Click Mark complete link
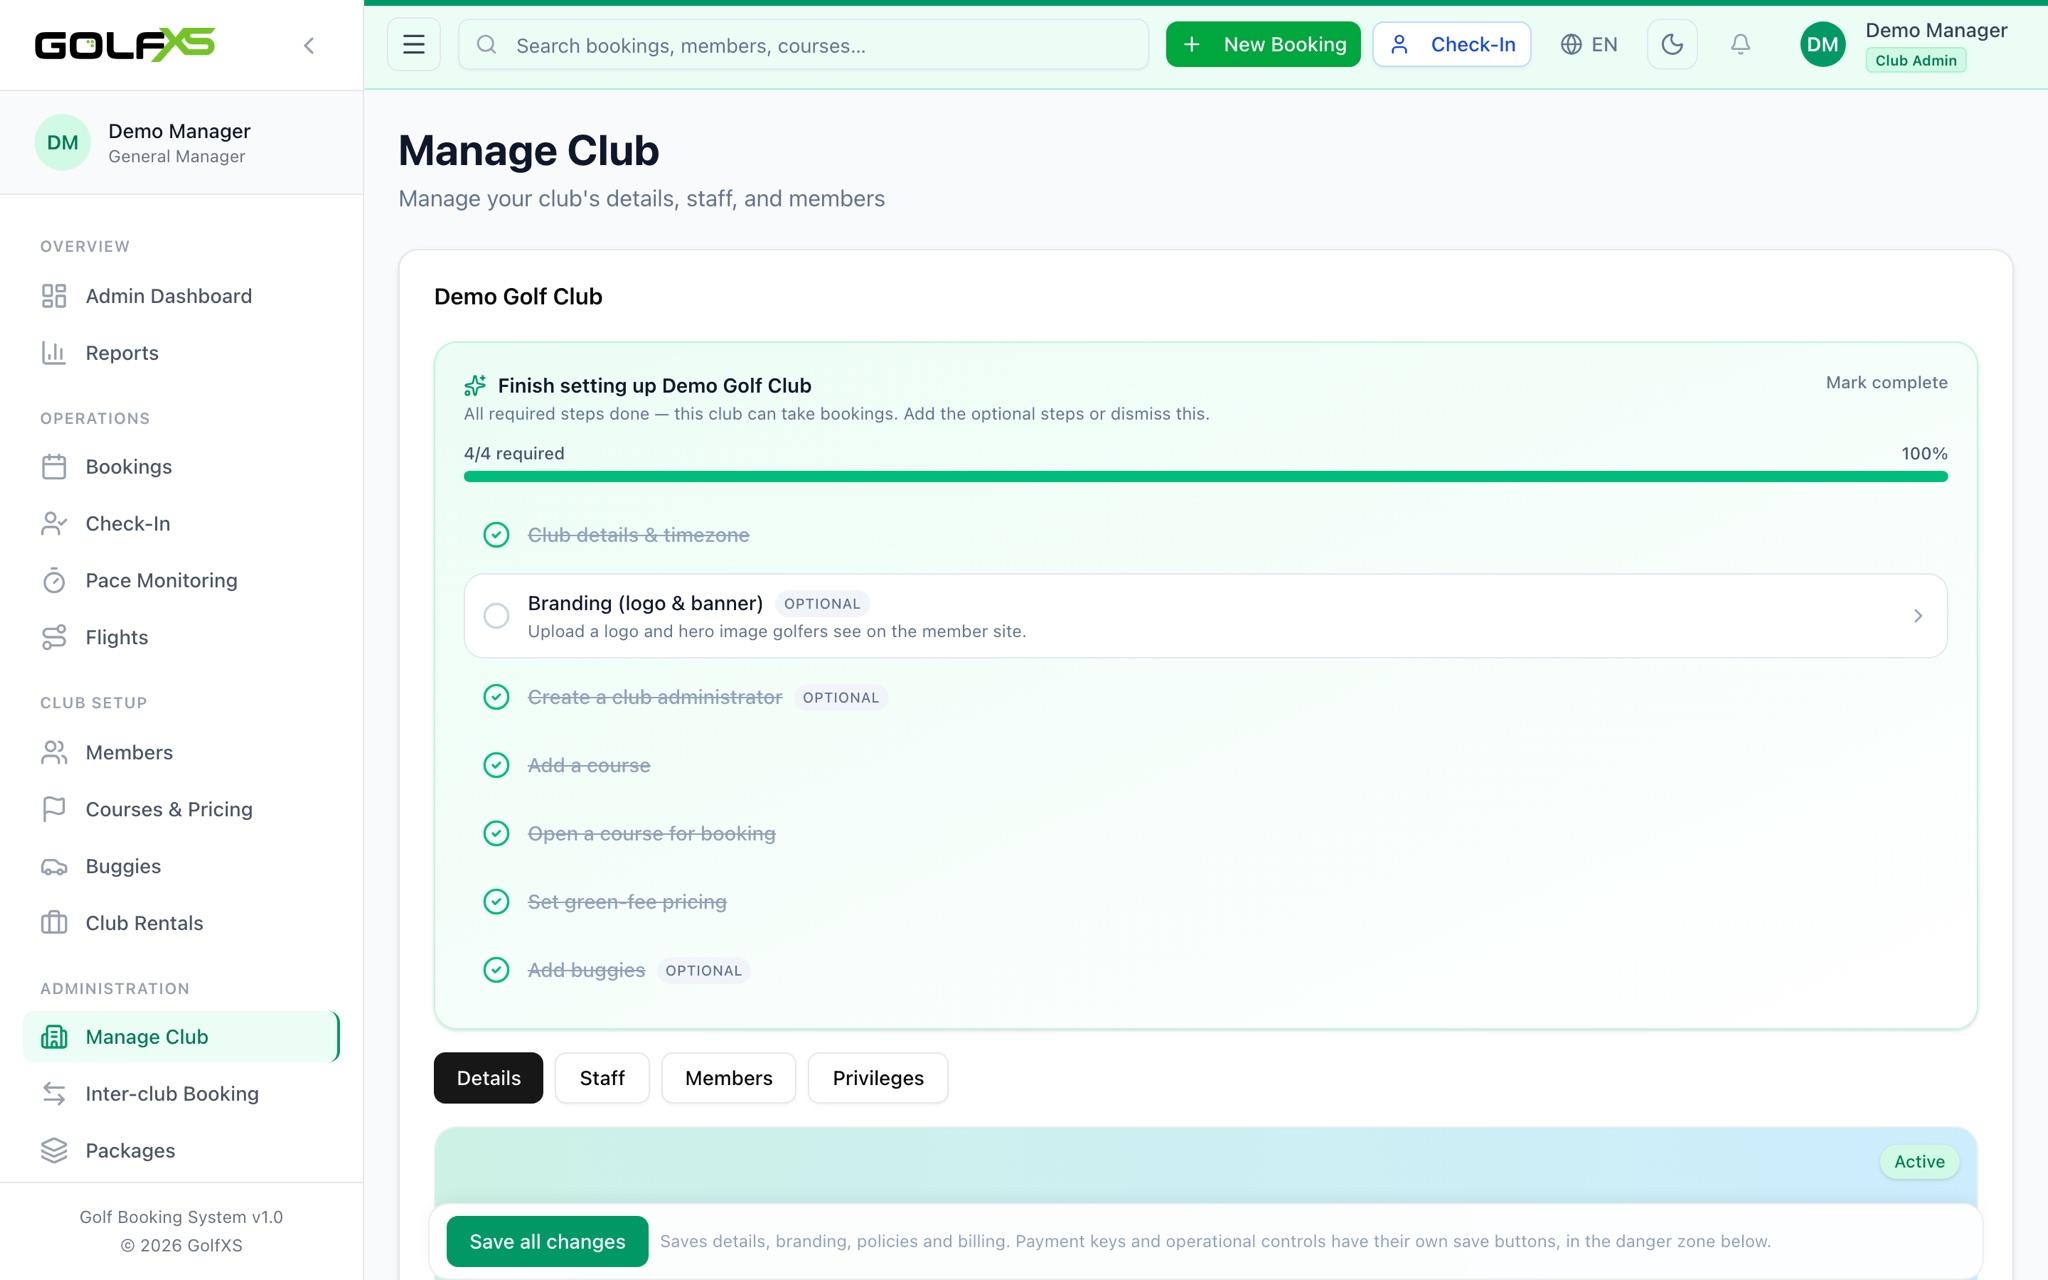This screenshot has height=1280, width=2048. [1886, 383]
